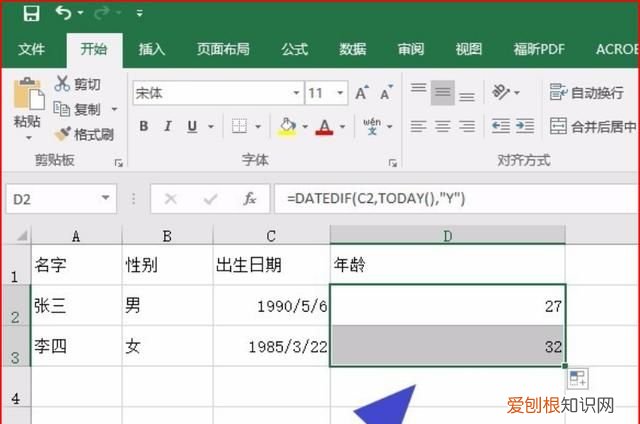This screenshot has width=640, height=424.
Task: Align text left
Action: (x=418, y=127)
